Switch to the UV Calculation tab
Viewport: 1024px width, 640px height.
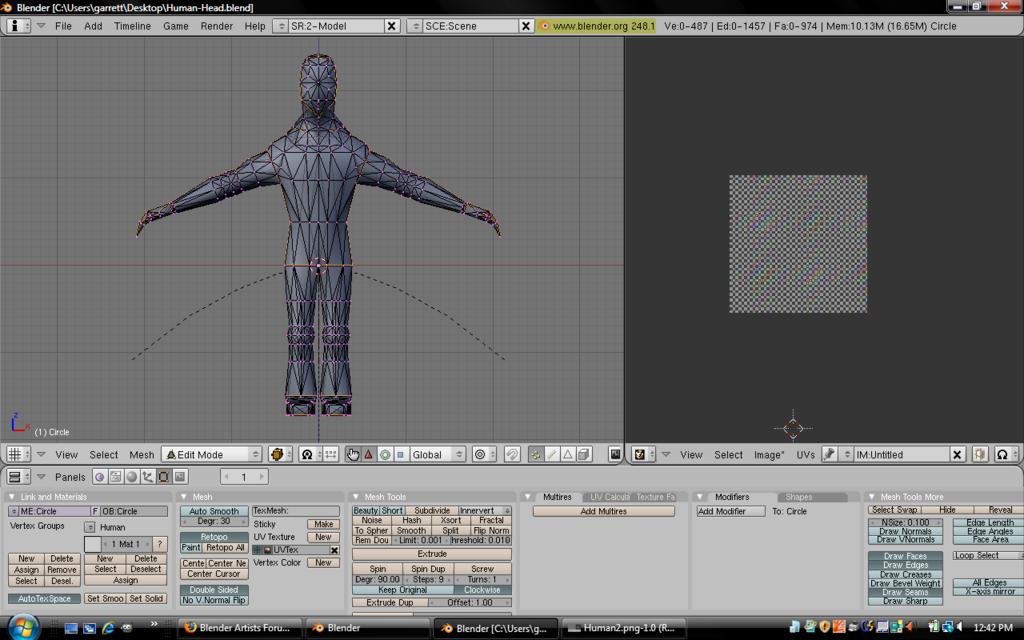pos(609,497)
